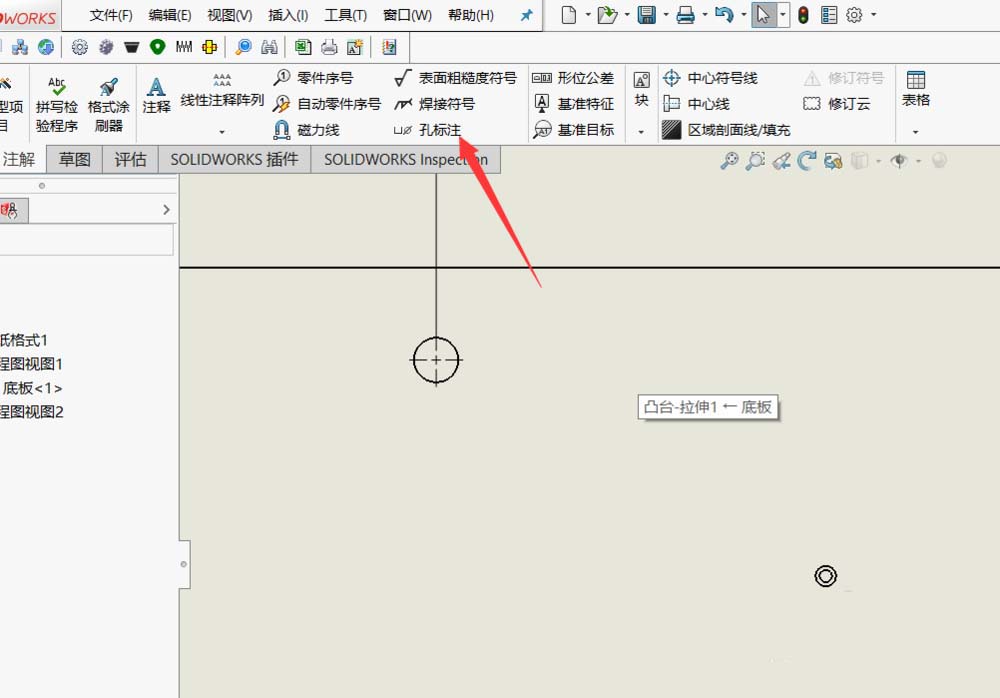The width and height of the screenshot is (1000, 698).
Task: Insert a 注释 note annotation
Action: click(156, 95)
